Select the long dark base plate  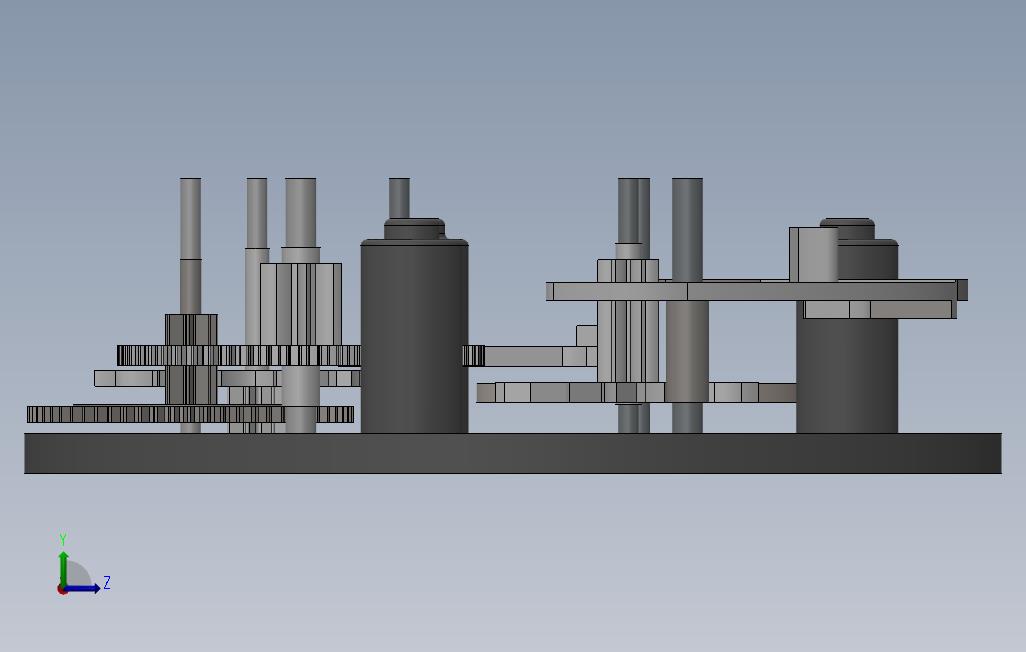click(513, 453)
